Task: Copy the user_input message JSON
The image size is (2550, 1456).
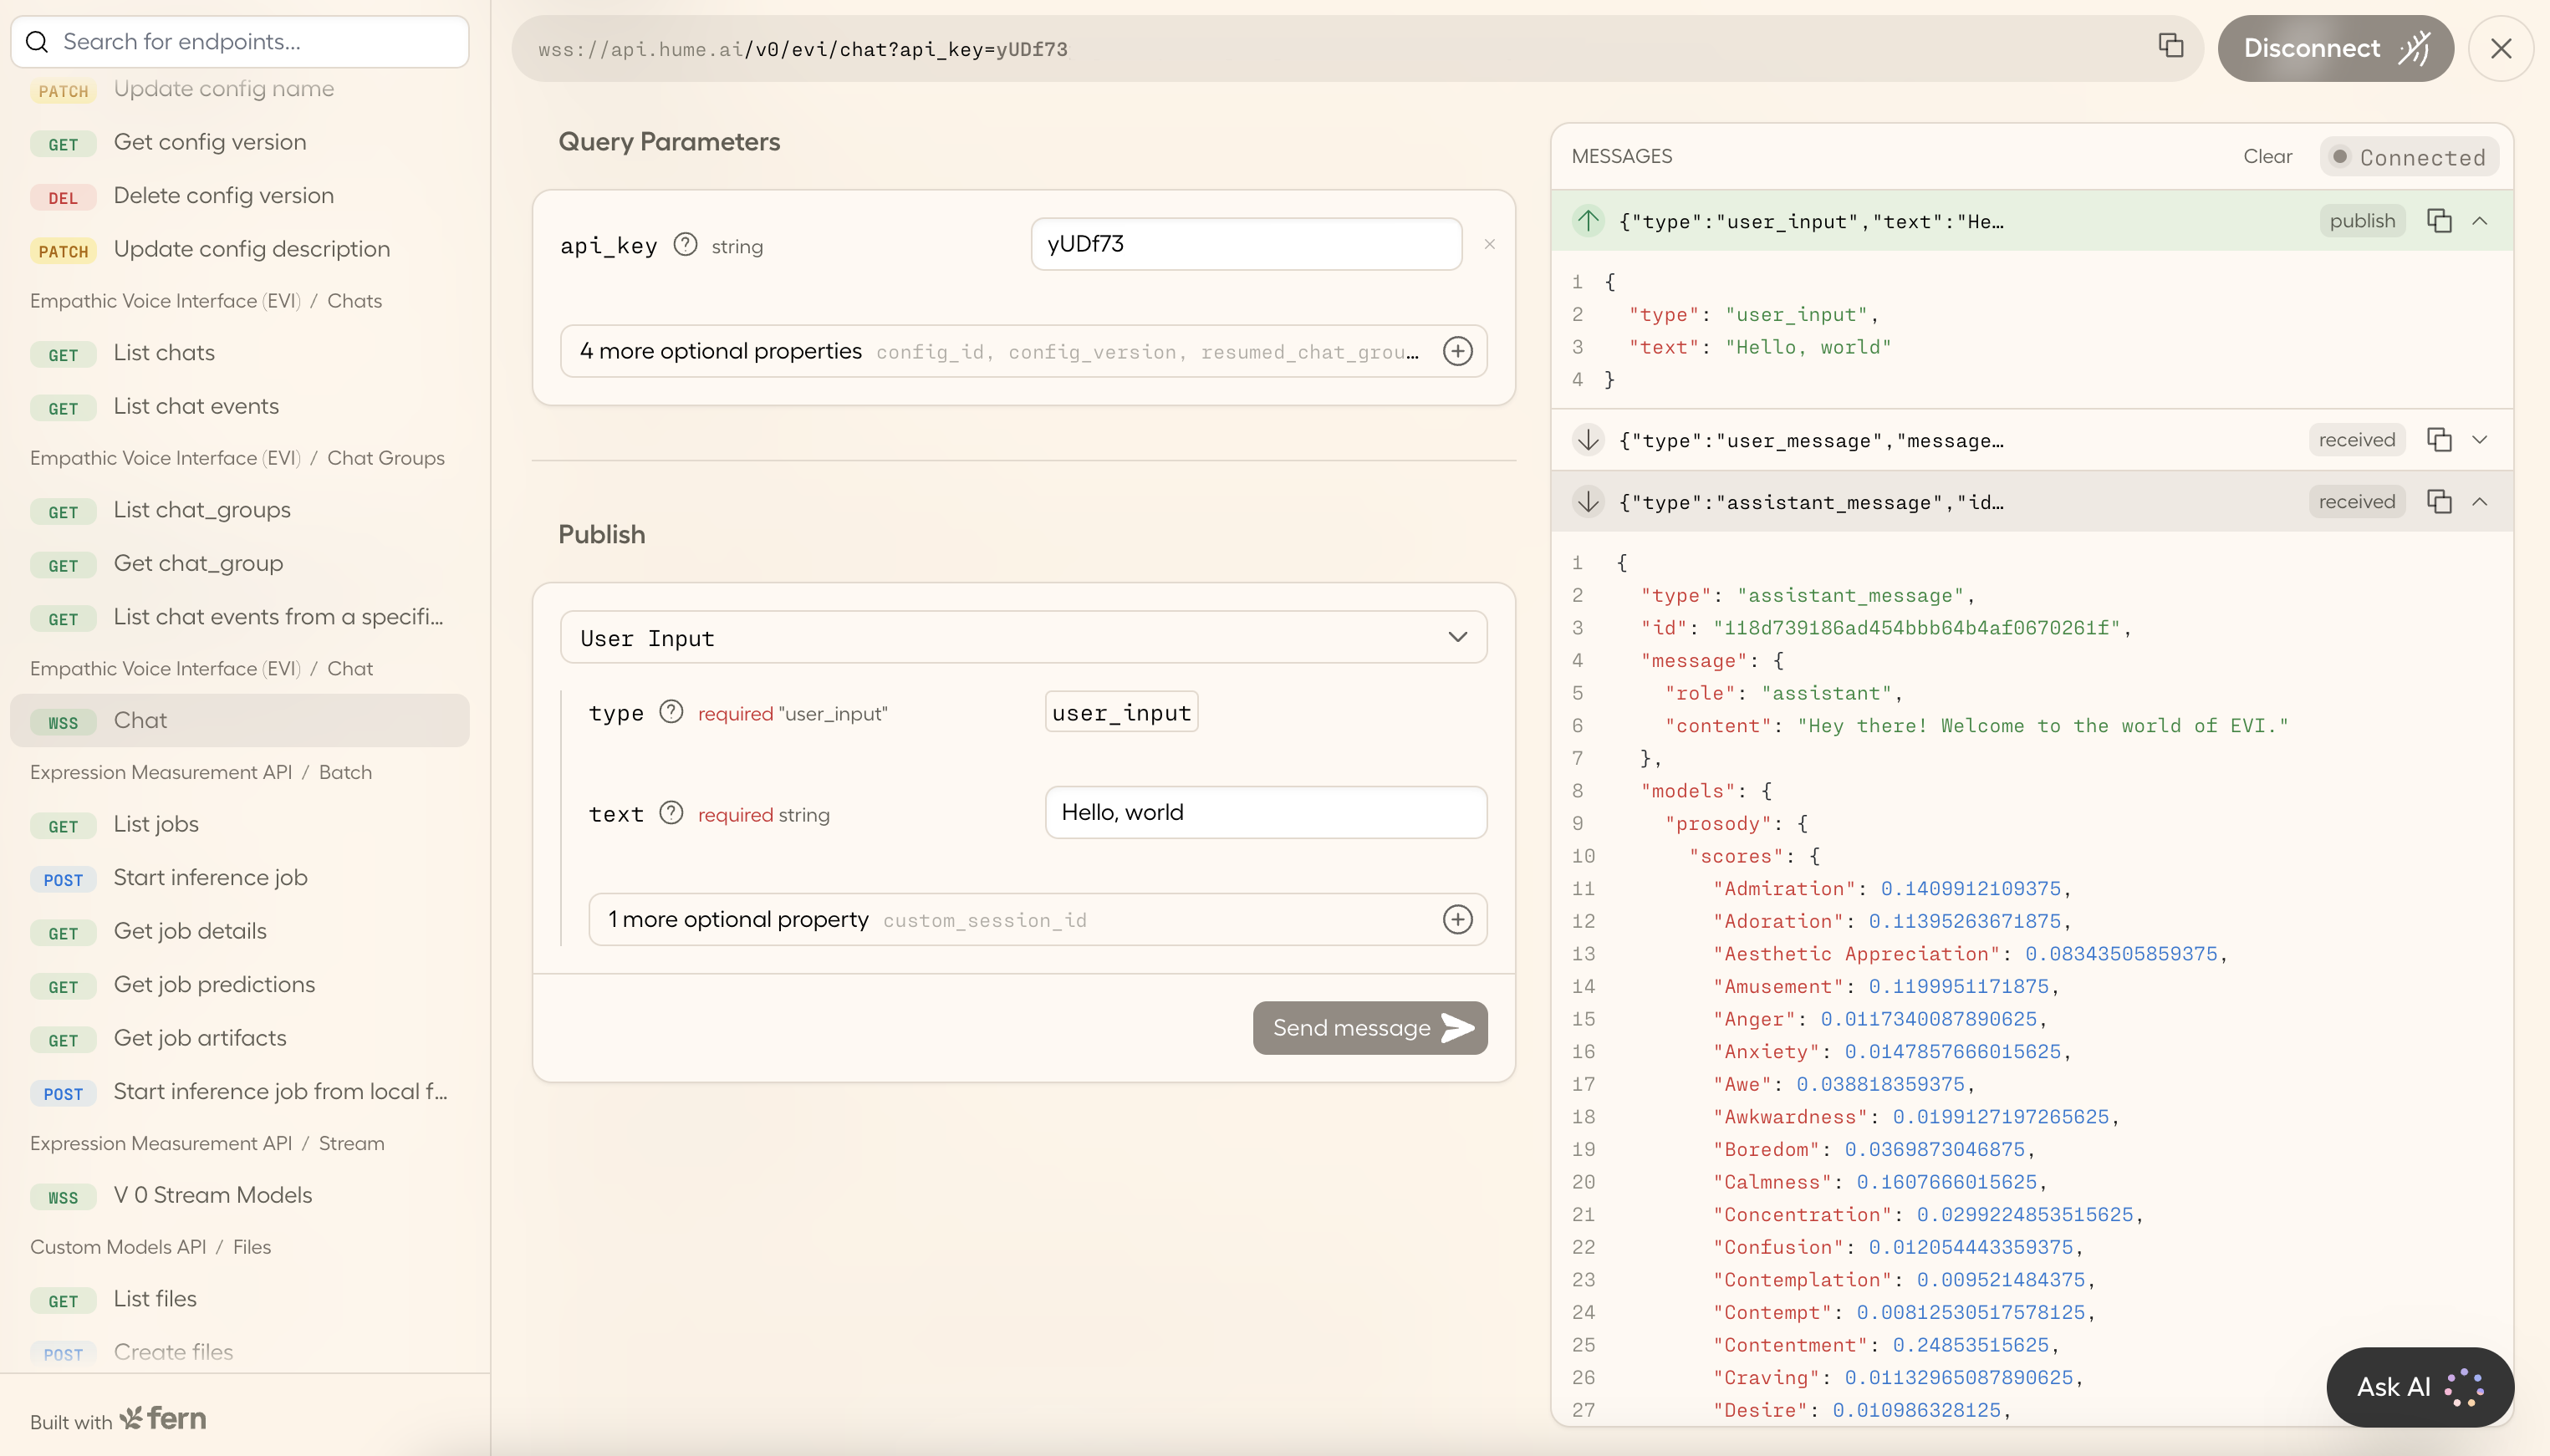Action: click(2440, 221)
